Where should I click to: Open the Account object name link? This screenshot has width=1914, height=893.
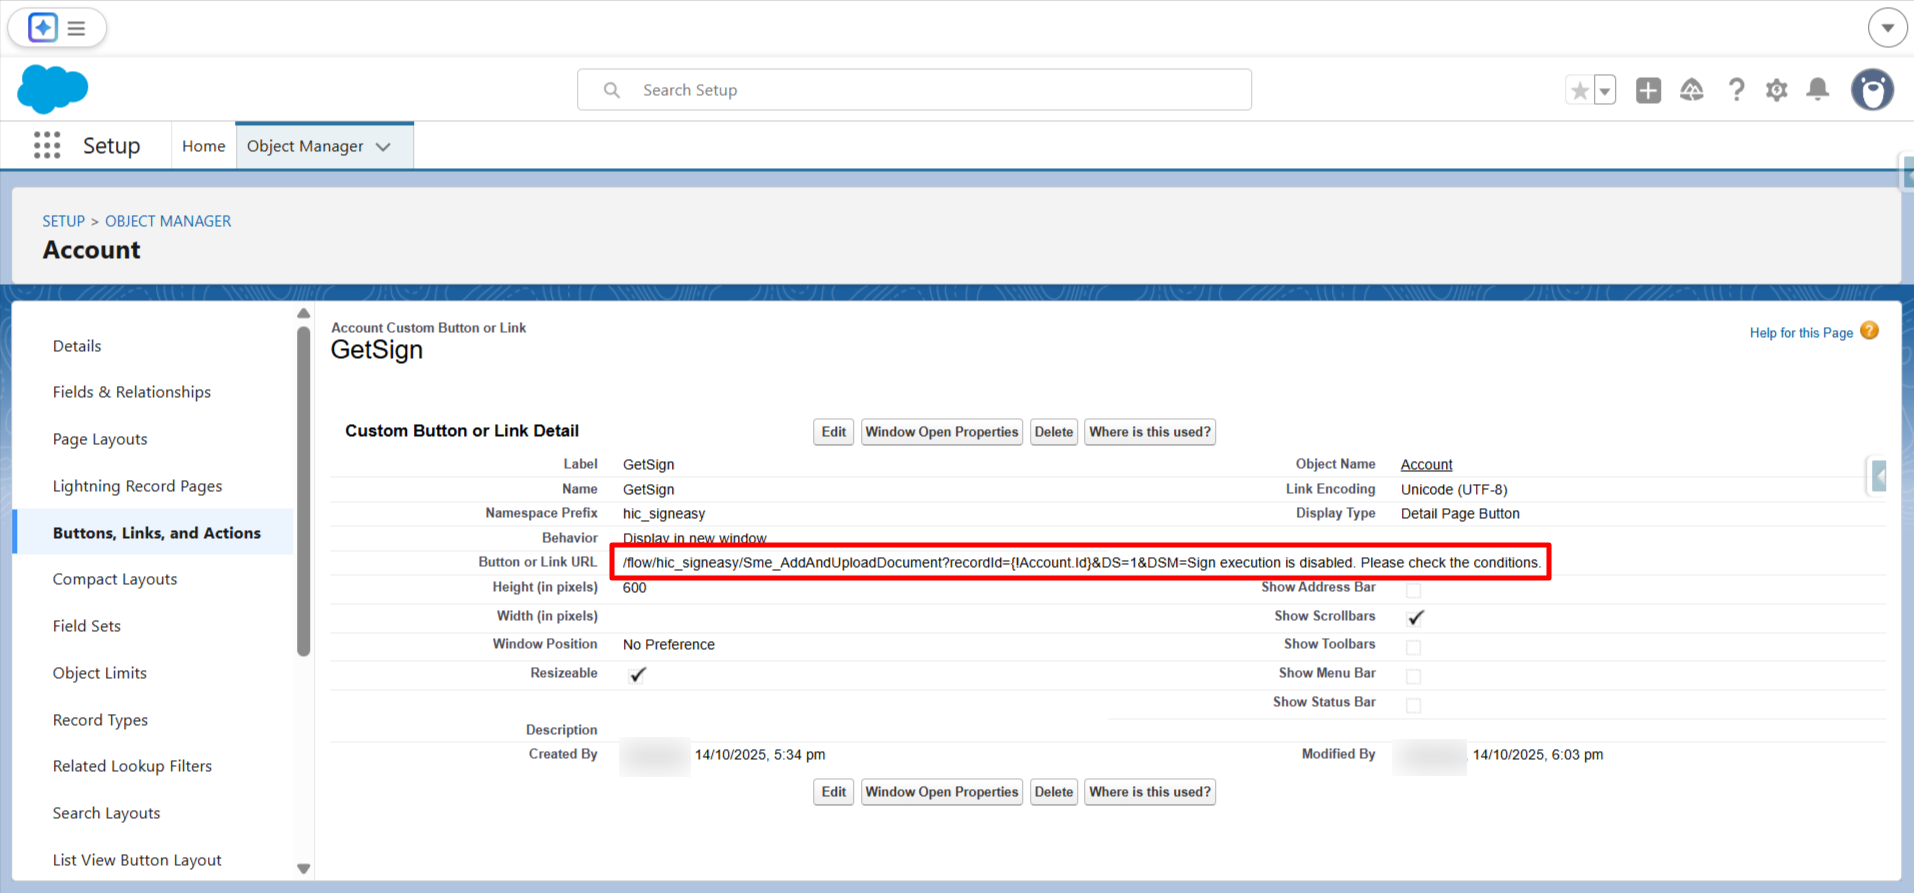click(x=1426, y=464)
